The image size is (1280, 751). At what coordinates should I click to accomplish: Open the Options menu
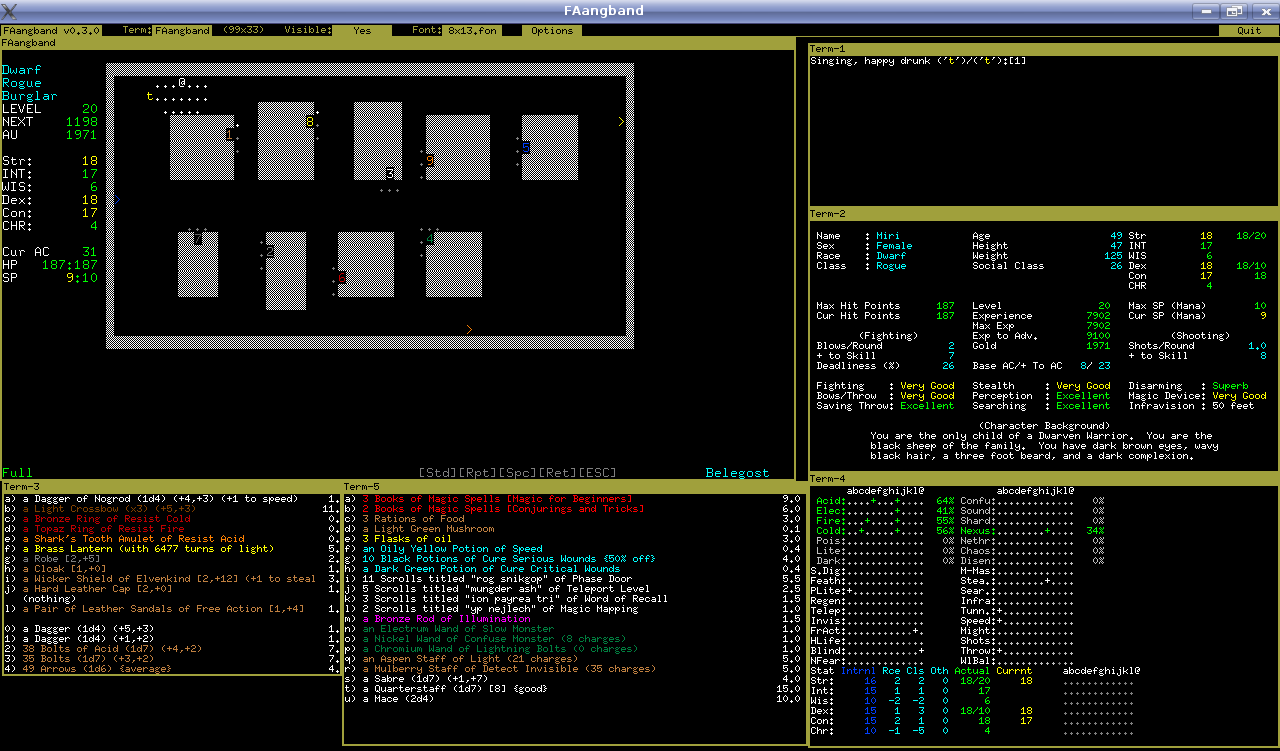[x=552, y=31]
